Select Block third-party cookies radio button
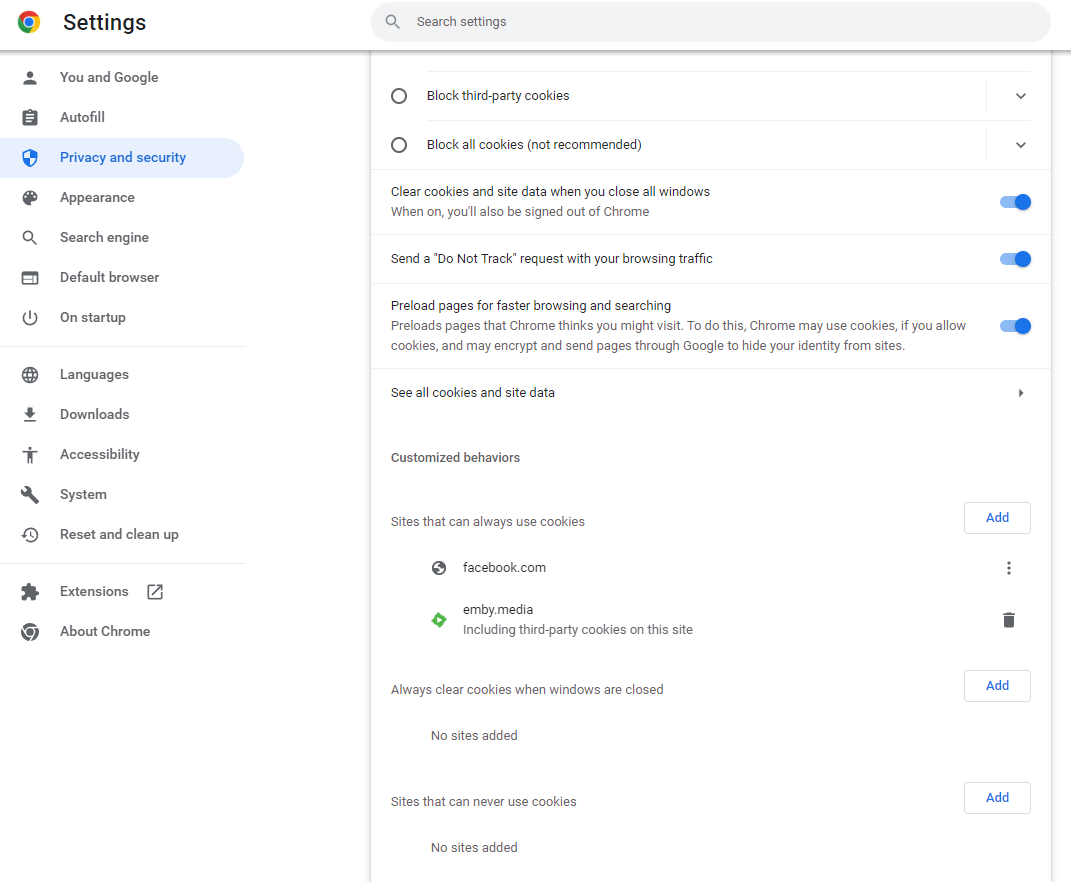 click(399, 96)
